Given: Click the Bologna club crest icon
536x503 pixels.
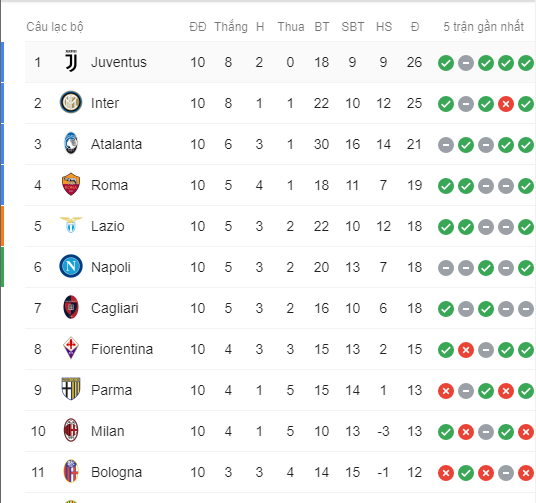Looking at the screenshot, I should tap(71, 471).
